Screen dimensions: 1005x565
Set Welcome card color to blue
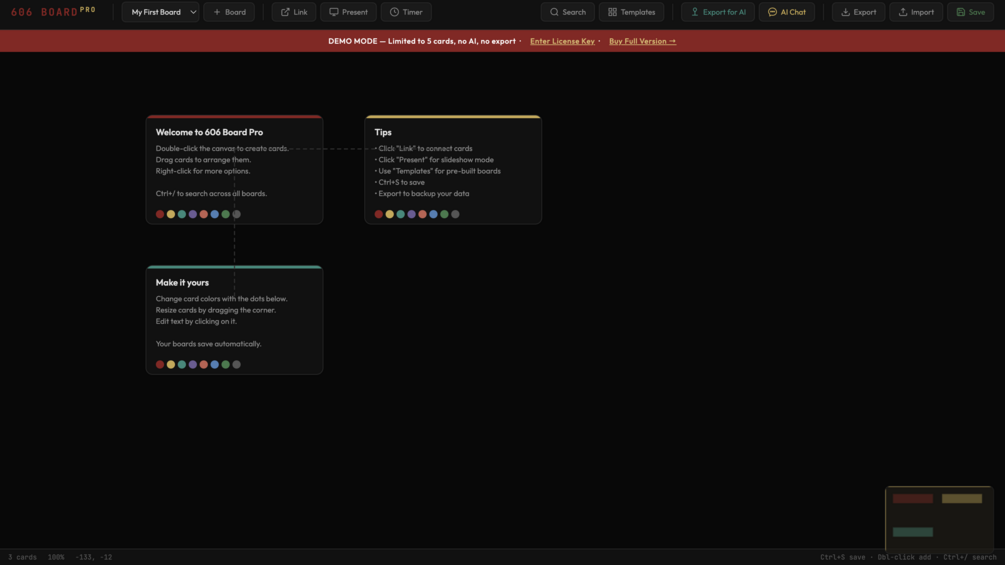[214, 214]
